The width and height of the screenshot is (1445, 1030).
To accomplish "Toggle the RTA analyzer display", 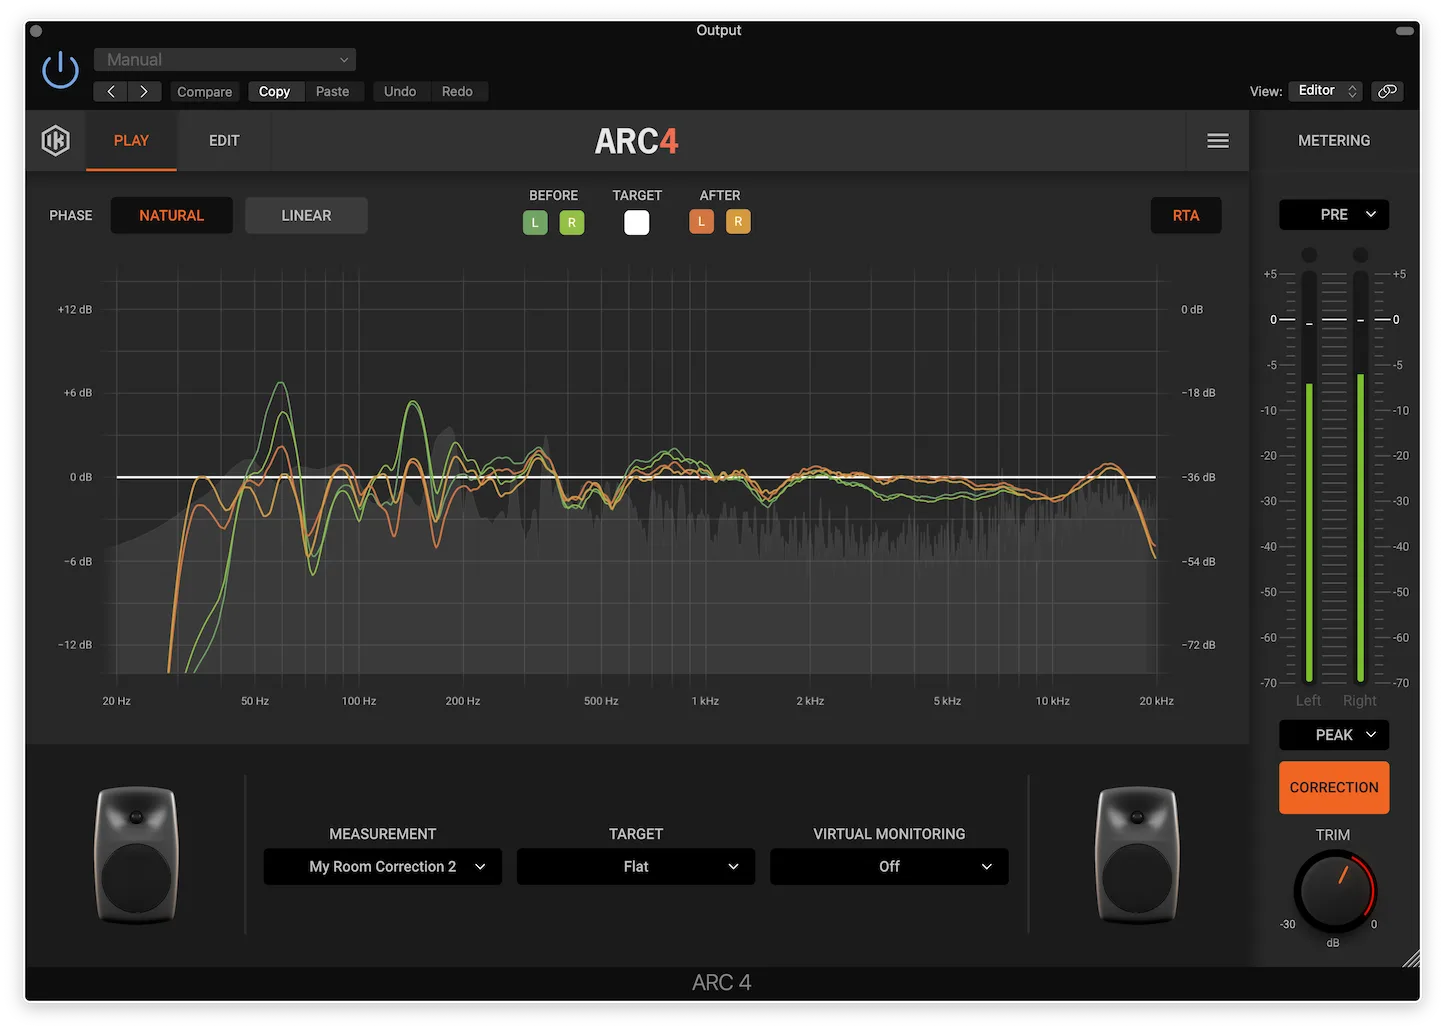I will pyautogui.click(x=1186, y=215).
